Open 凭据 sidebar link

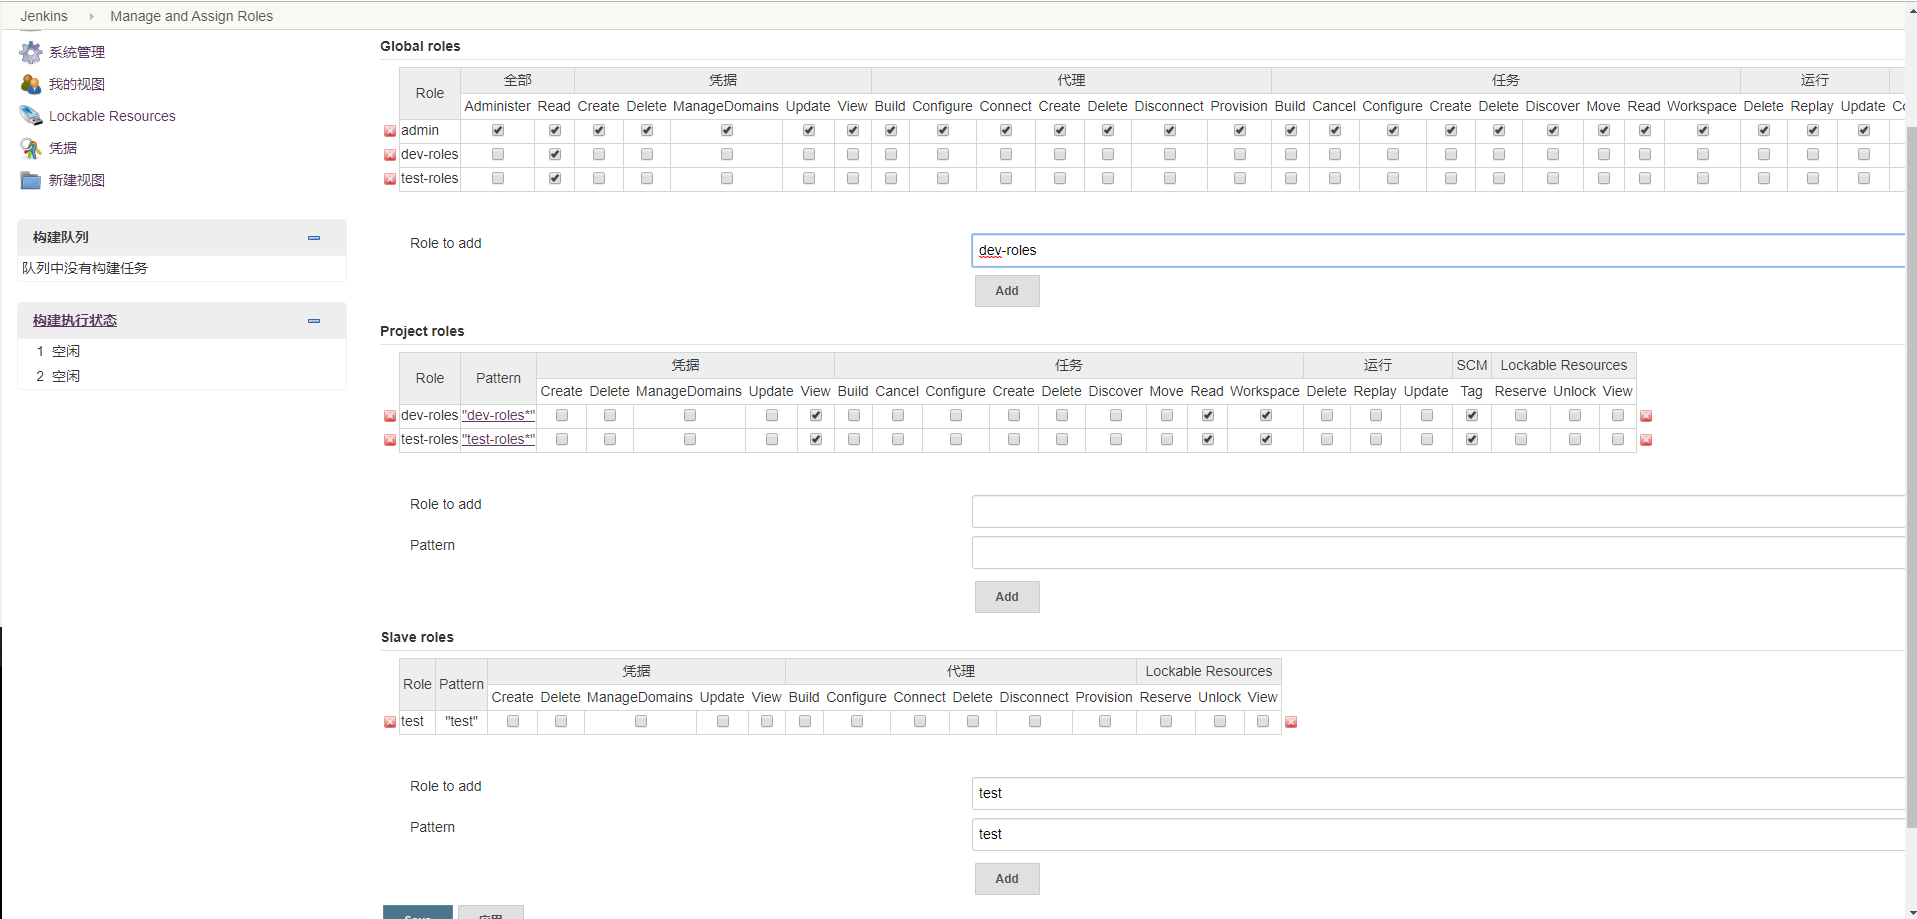coord(63,148)
